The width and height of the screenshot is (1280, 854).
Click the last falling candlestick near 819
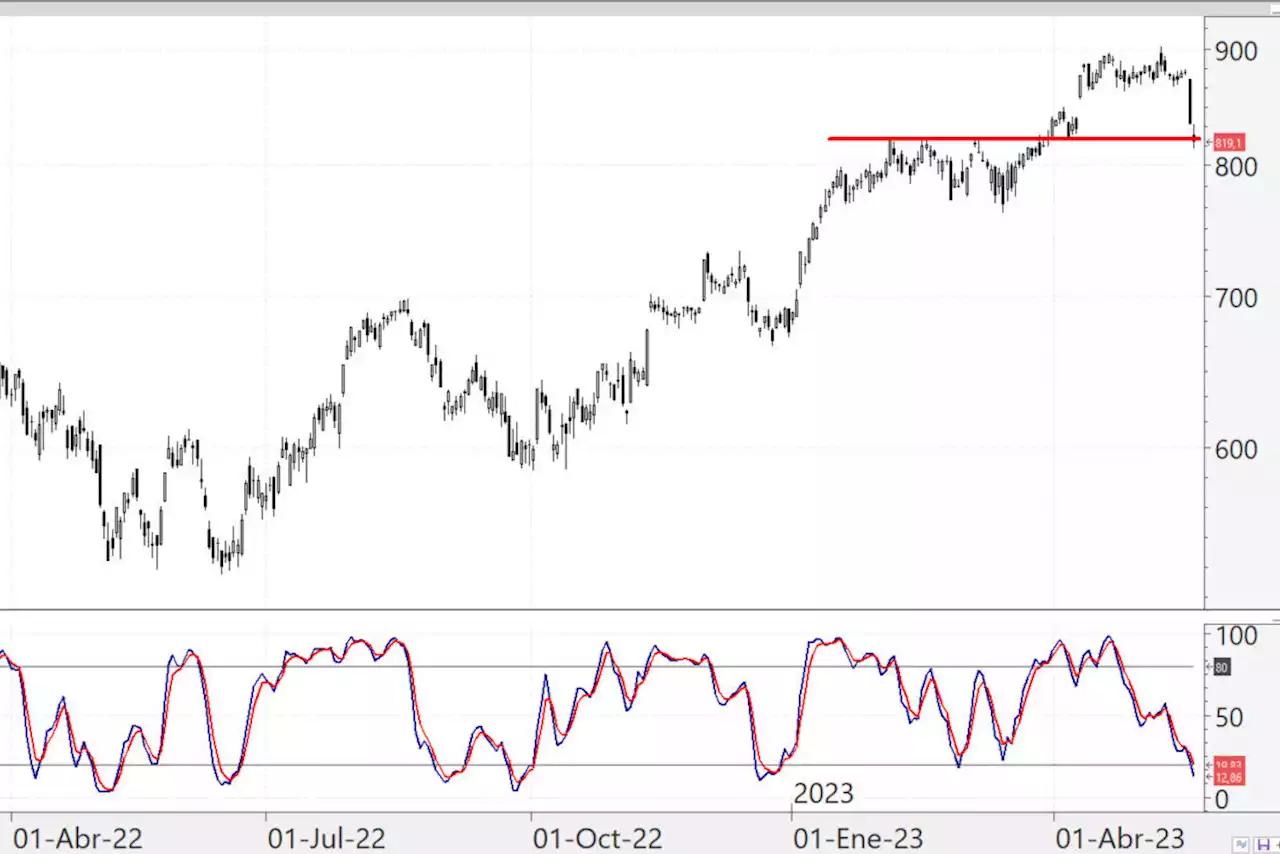coord(1195,137)
